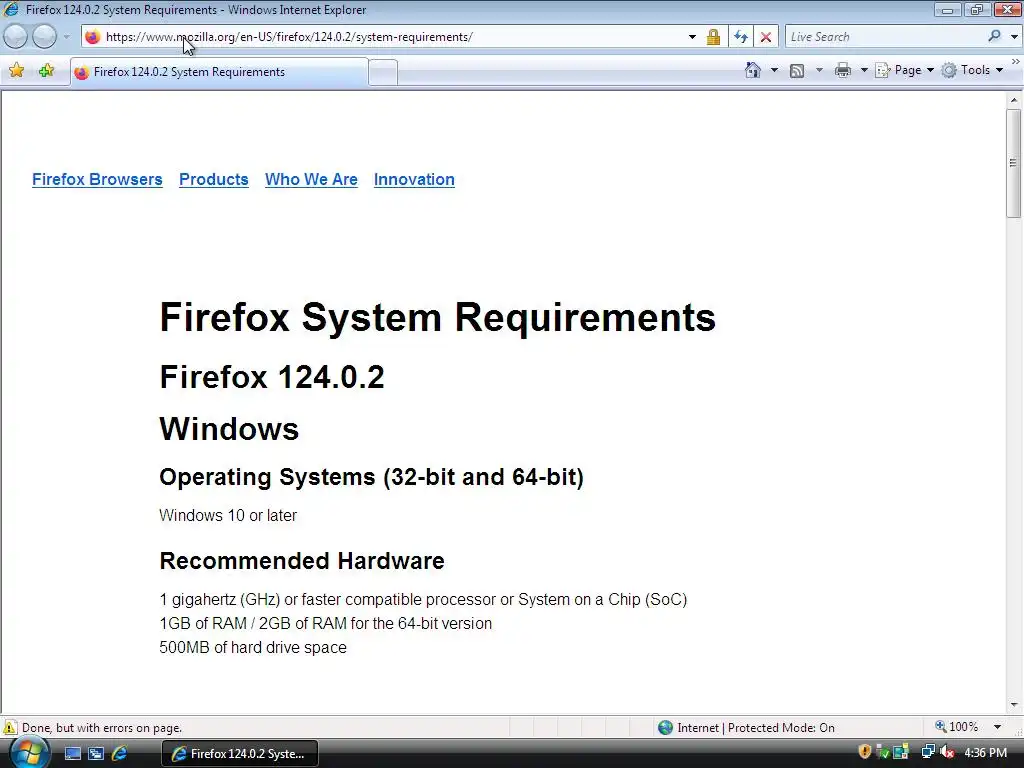Open the Tools menu

coord(972,70)
